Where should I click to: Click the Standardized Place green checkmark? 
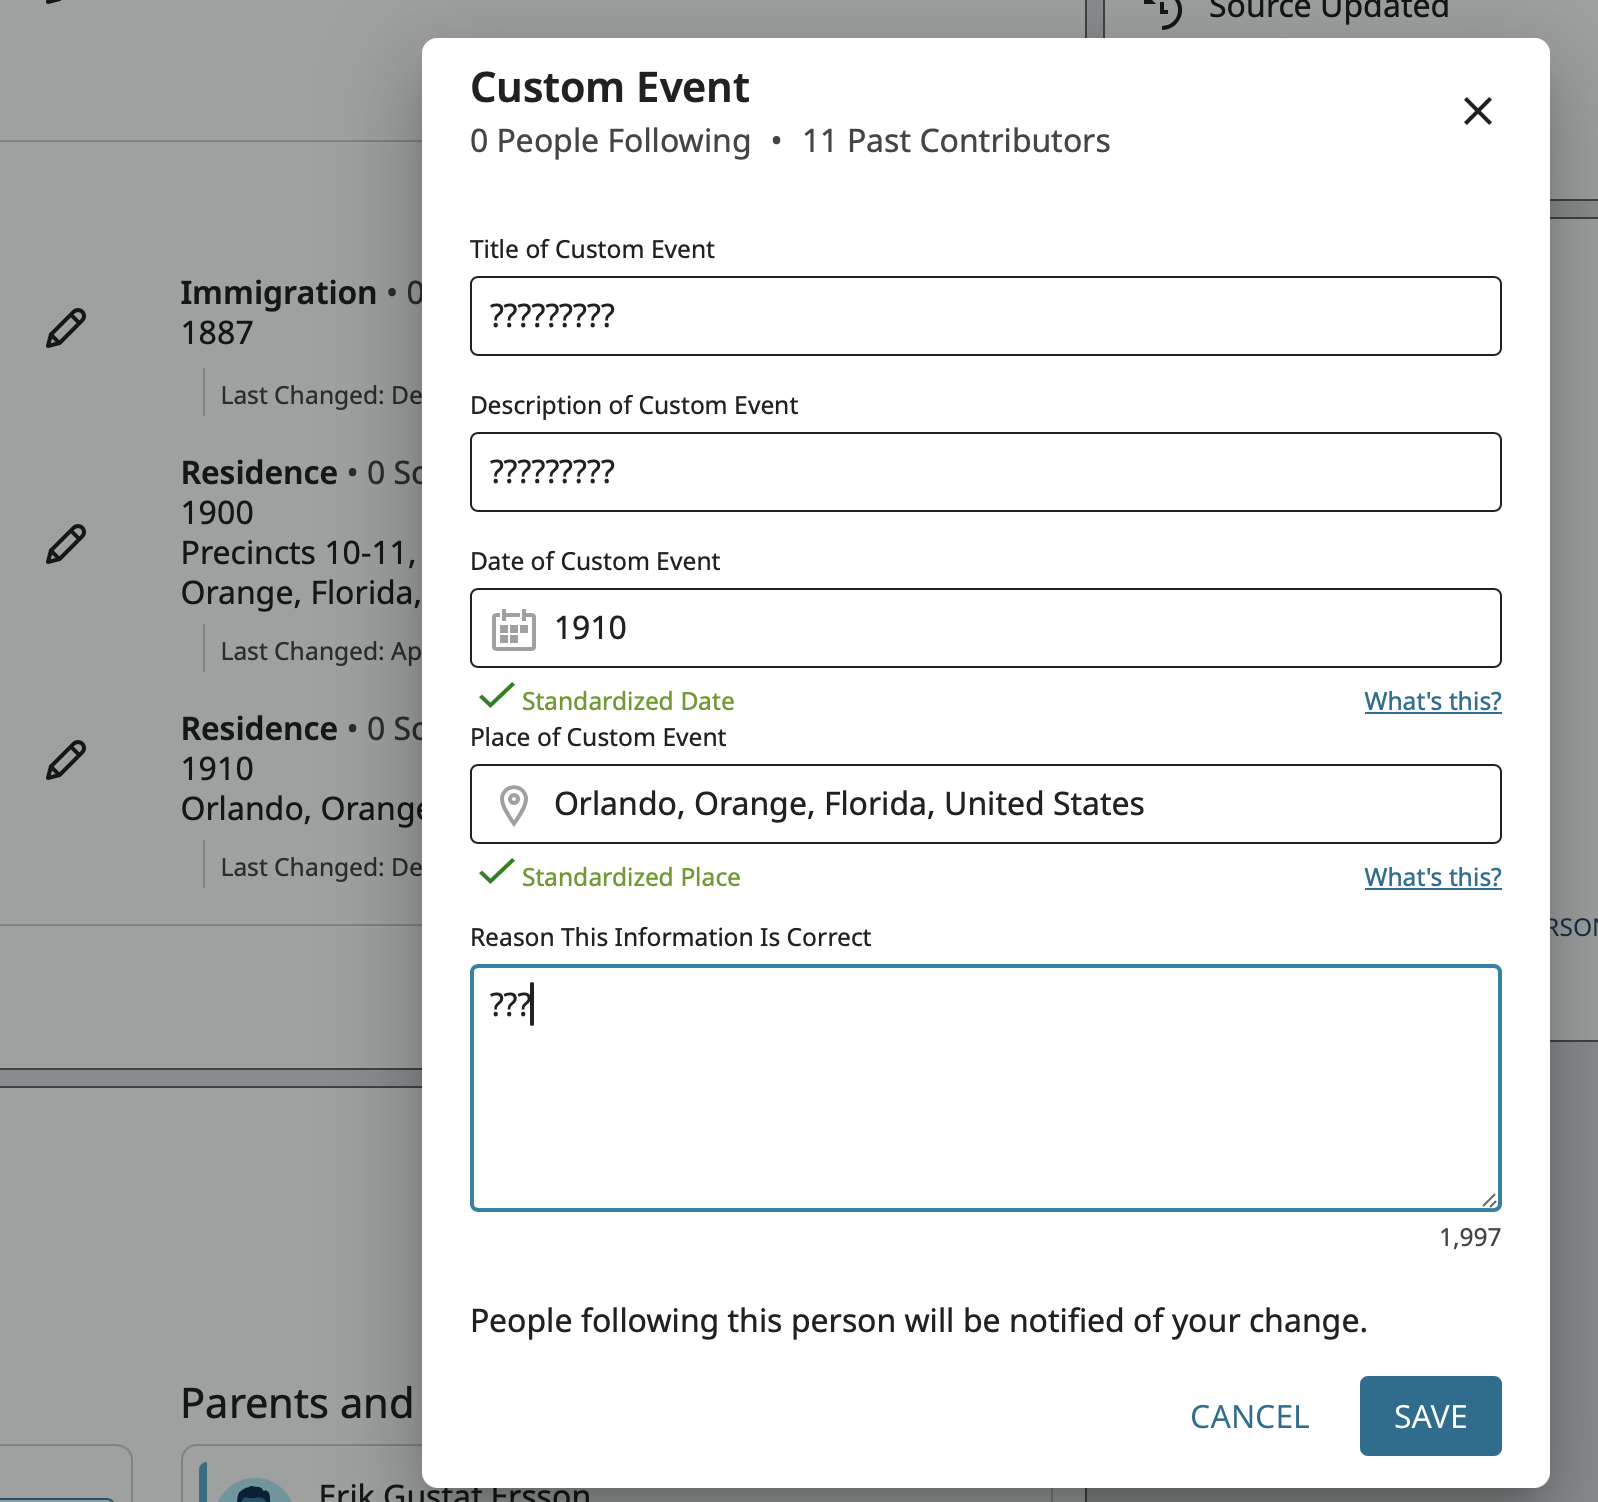click(x=497, y=872)
